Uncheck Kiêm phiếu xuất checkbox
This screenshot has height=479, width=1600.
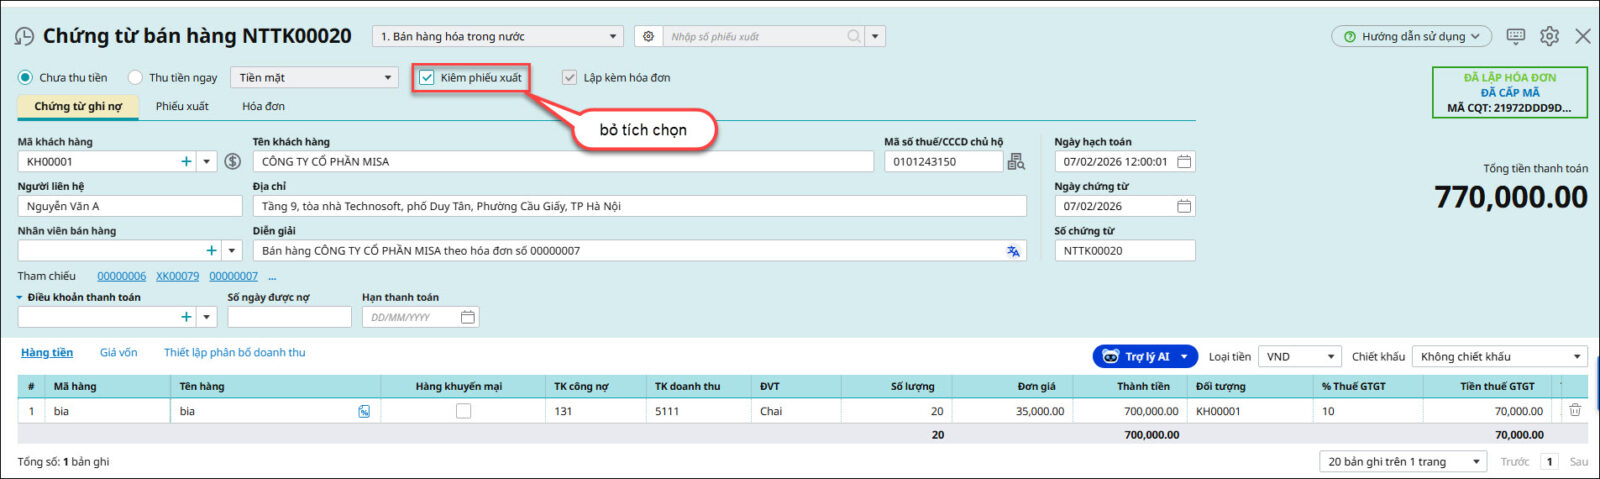tap(428, 77)
